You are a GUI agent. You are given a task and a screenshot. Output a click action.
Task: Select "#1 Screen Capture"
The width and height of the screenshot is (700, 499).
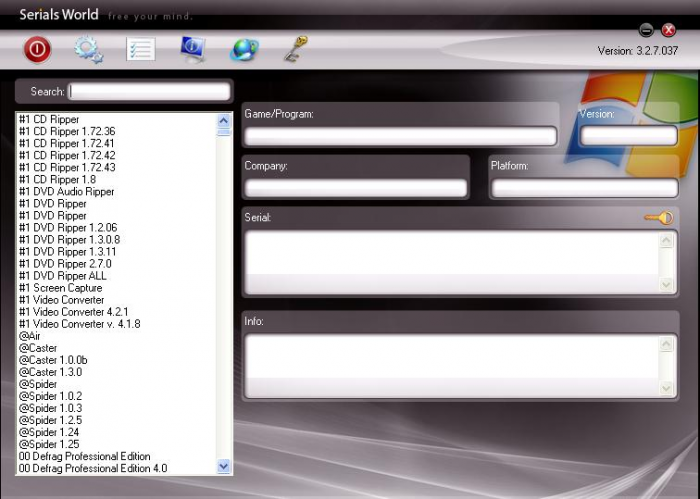(x=61, y=288)
